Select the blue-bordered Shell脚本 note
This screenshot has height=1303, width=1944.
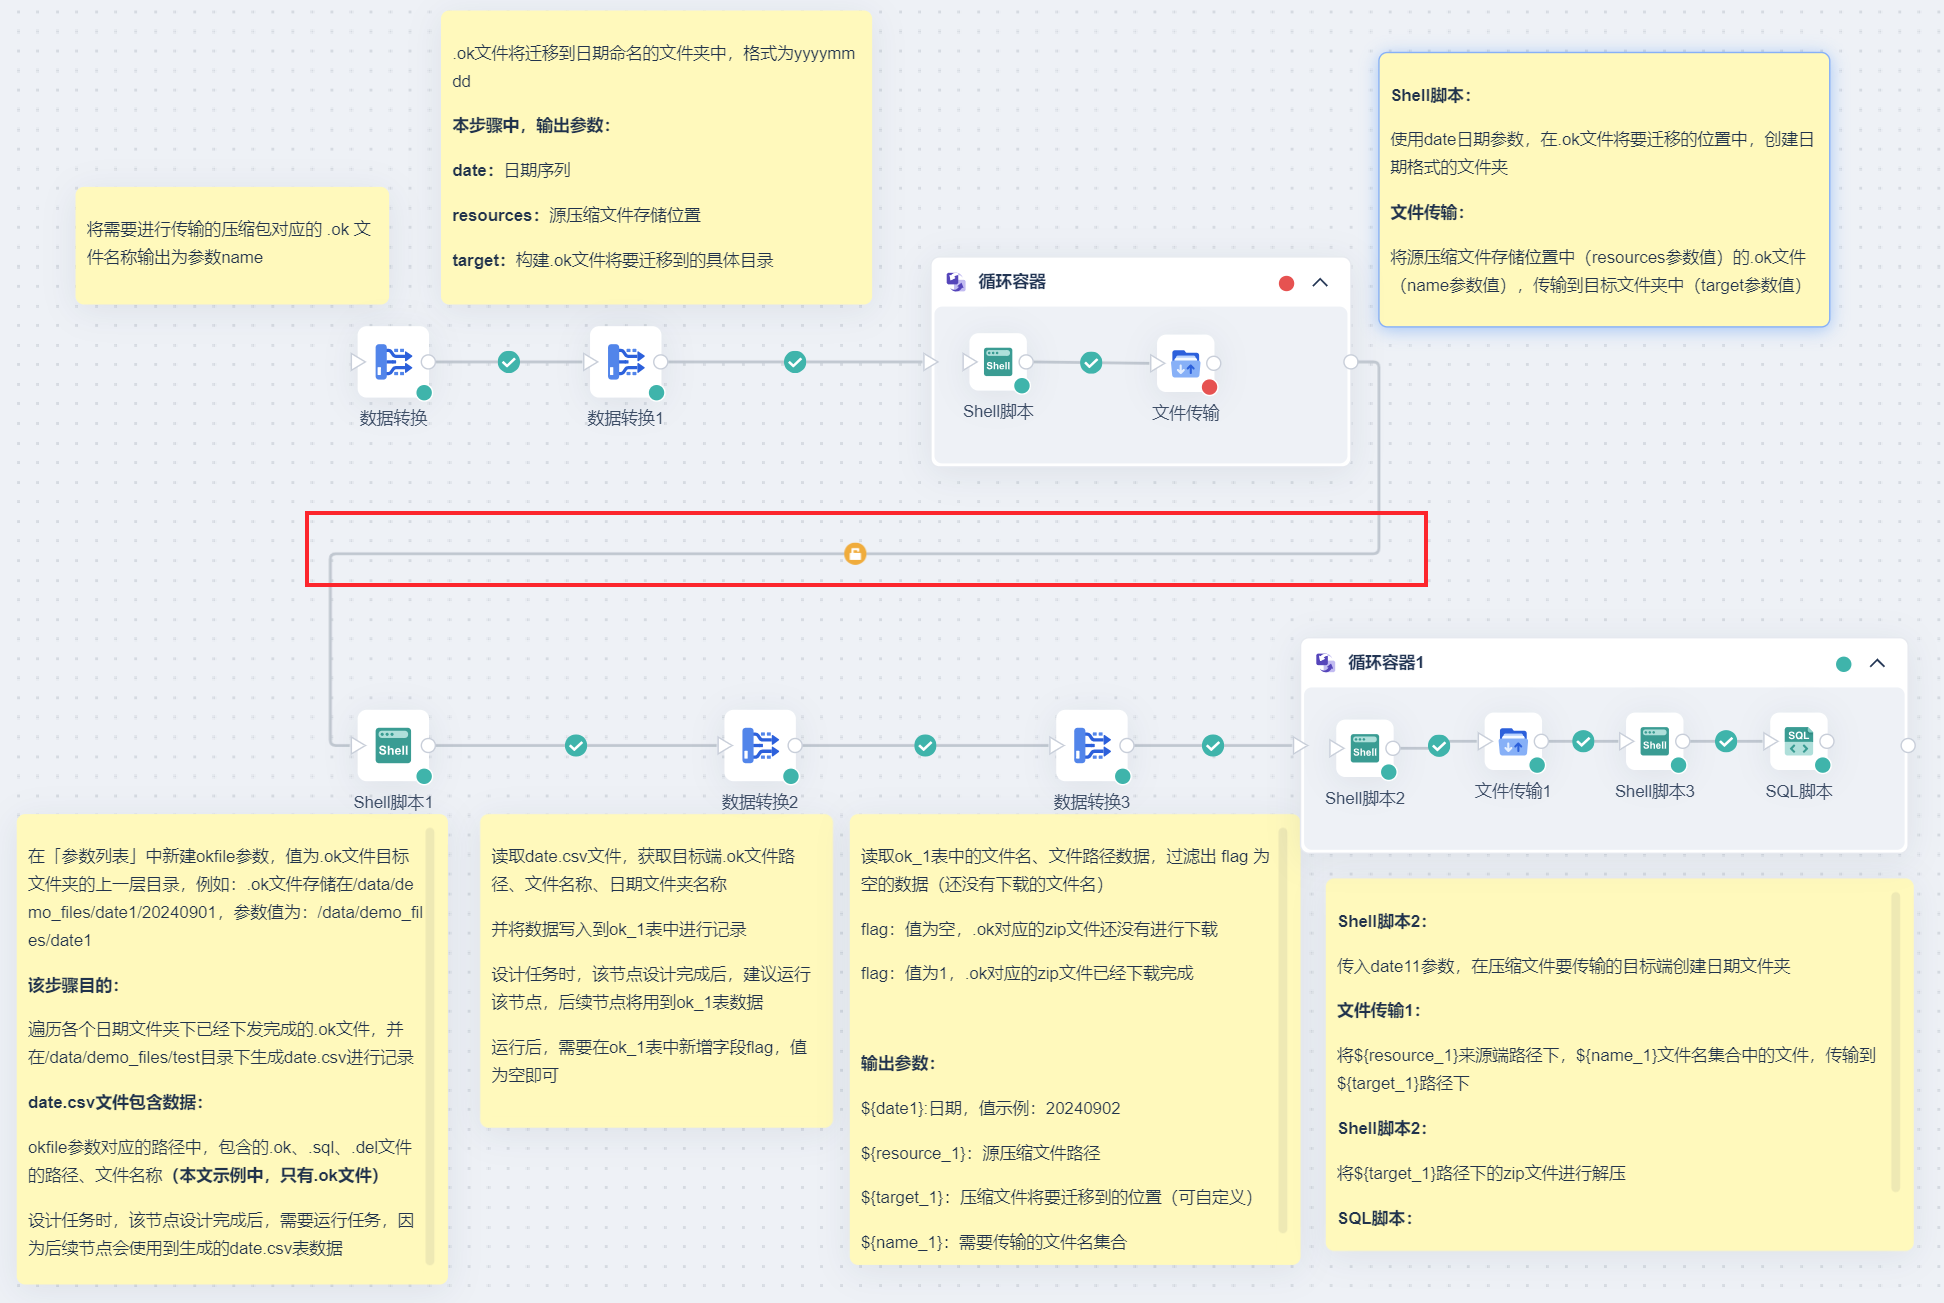(1603, 189)
